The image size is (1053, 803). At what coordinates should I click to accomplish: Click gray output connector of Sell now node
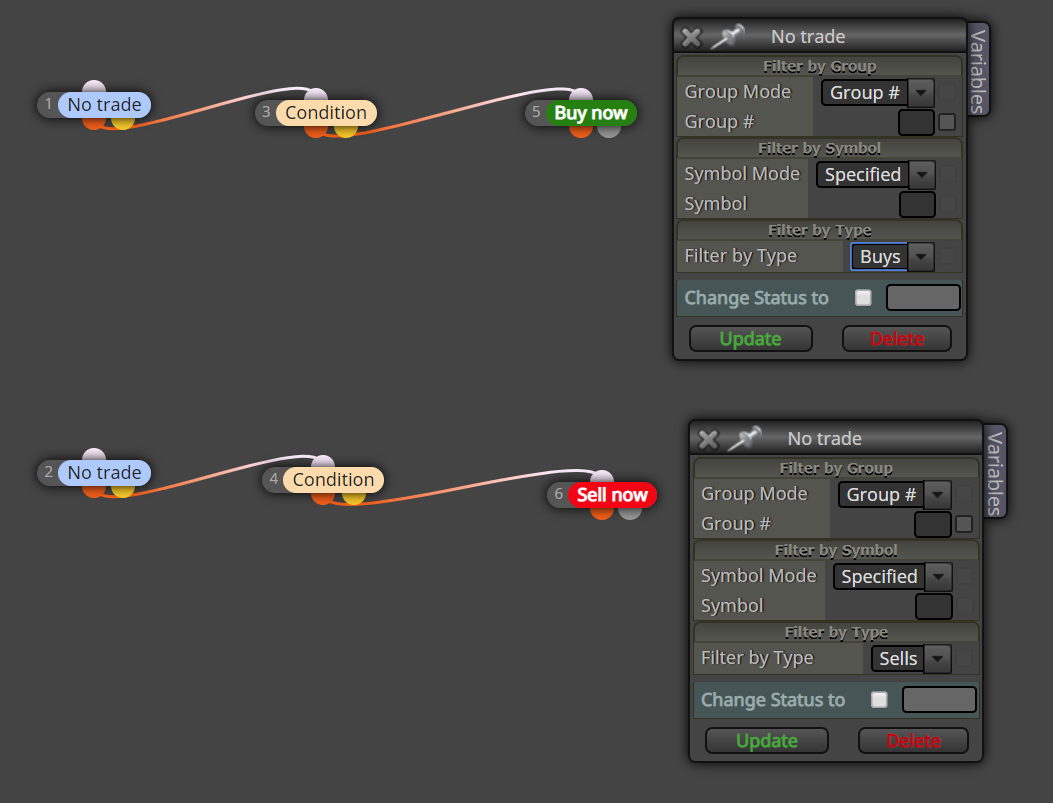(x=630, y=512)
